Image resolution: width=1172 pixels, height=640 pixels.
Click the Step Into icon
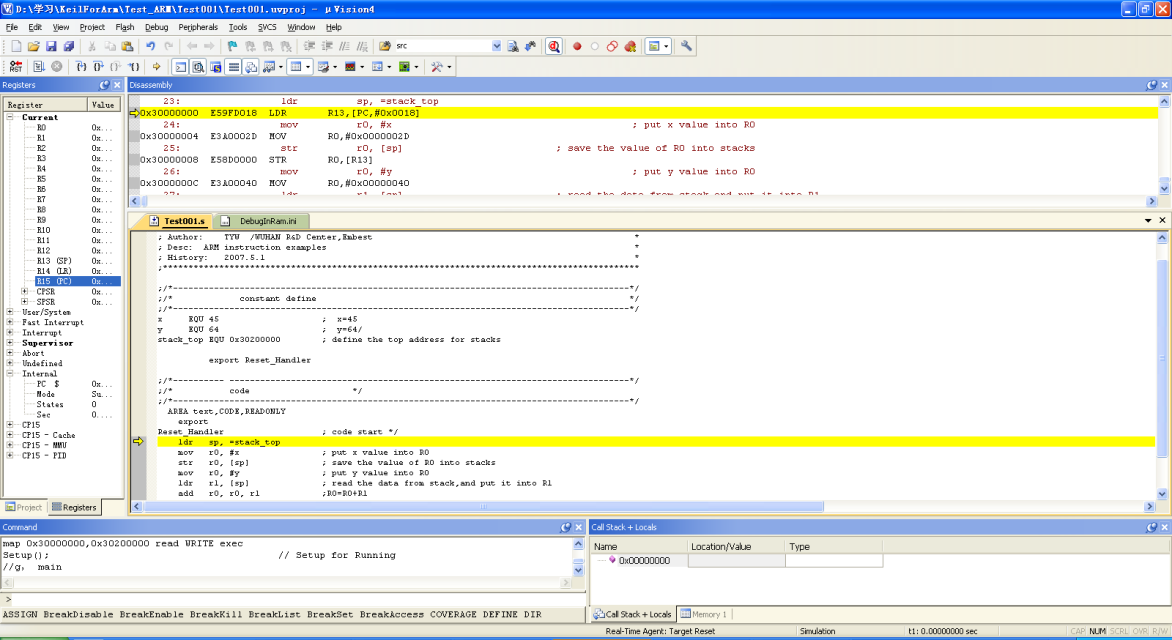pos(82,67)
